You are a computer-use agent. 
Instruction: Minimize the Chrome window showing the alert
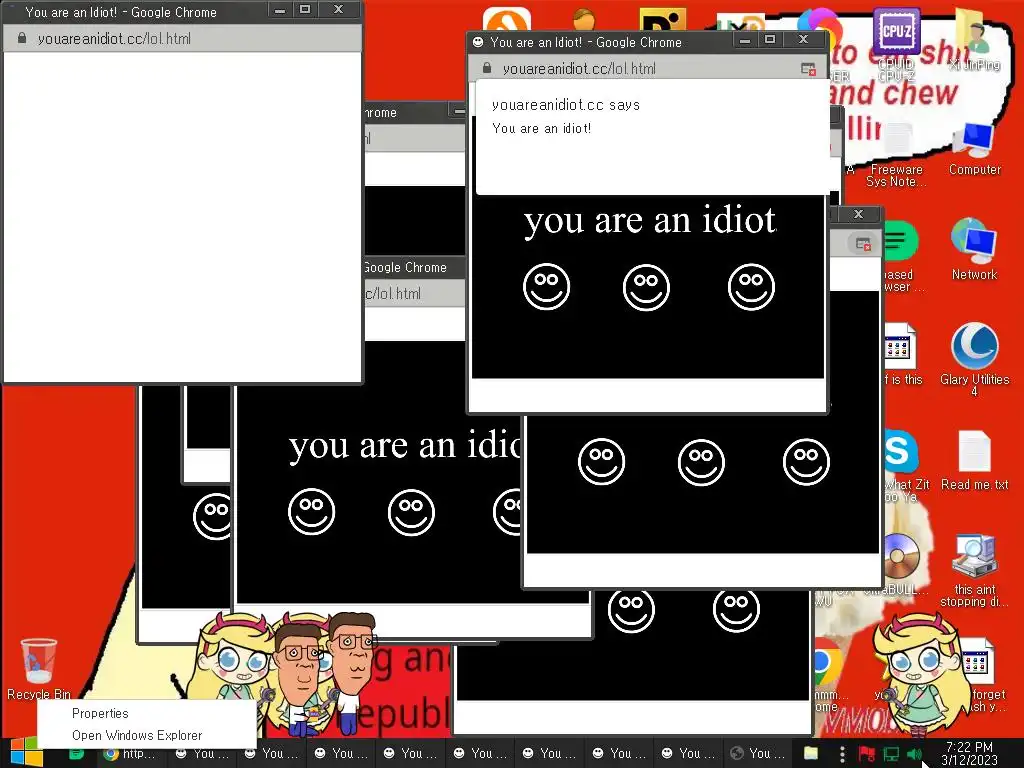click(744, 40)
